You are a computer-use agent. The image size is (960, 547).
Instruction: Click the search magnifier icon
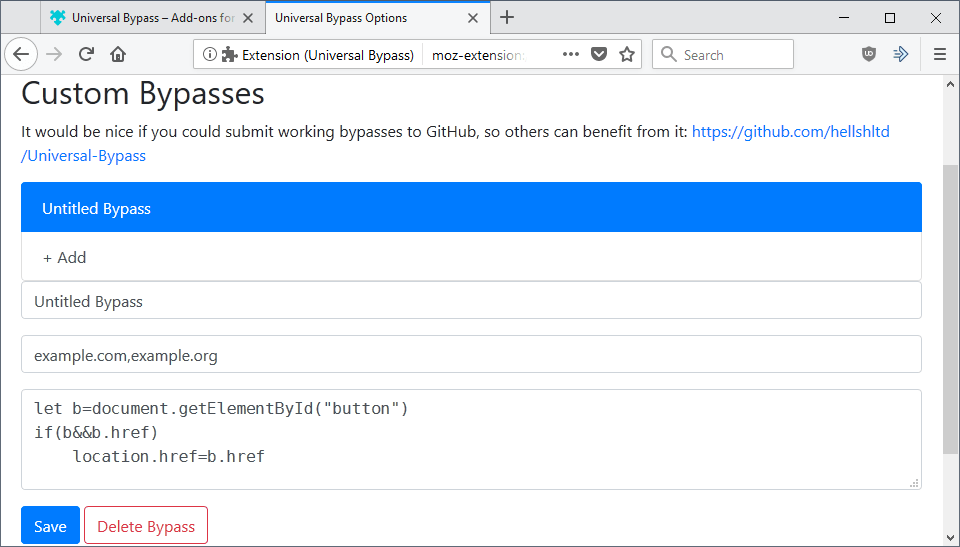tap(669, 55)
